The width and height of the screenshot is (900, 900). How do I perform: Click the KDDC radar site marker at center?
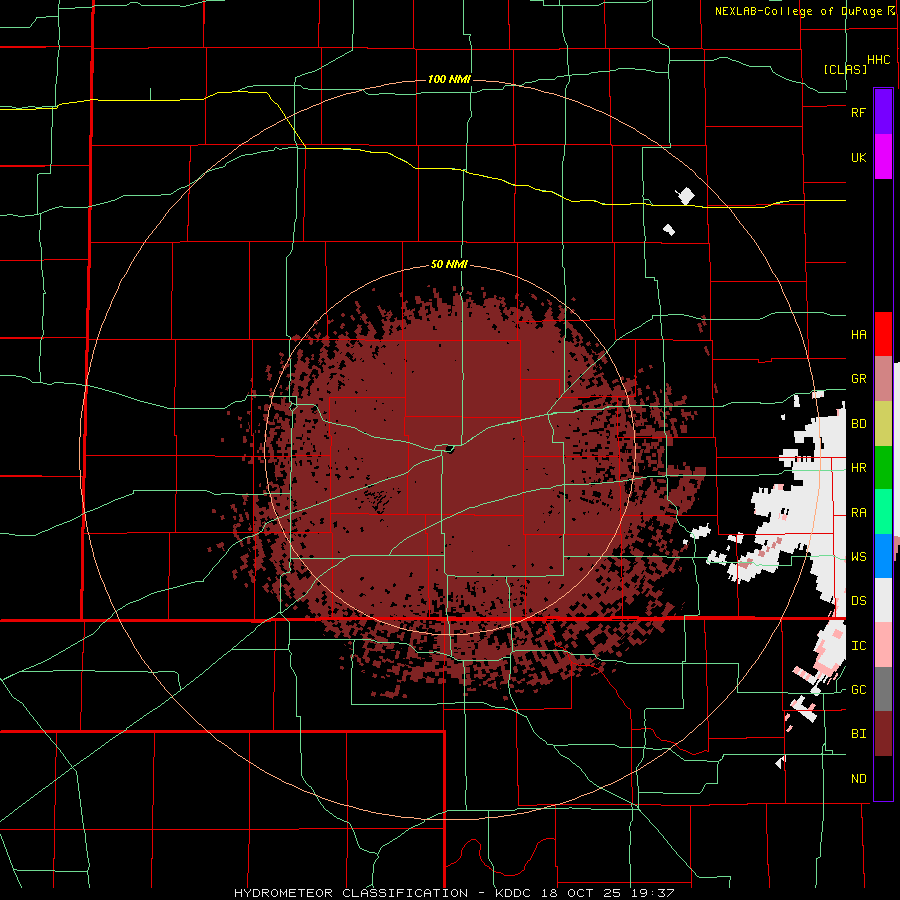[449, 449]
